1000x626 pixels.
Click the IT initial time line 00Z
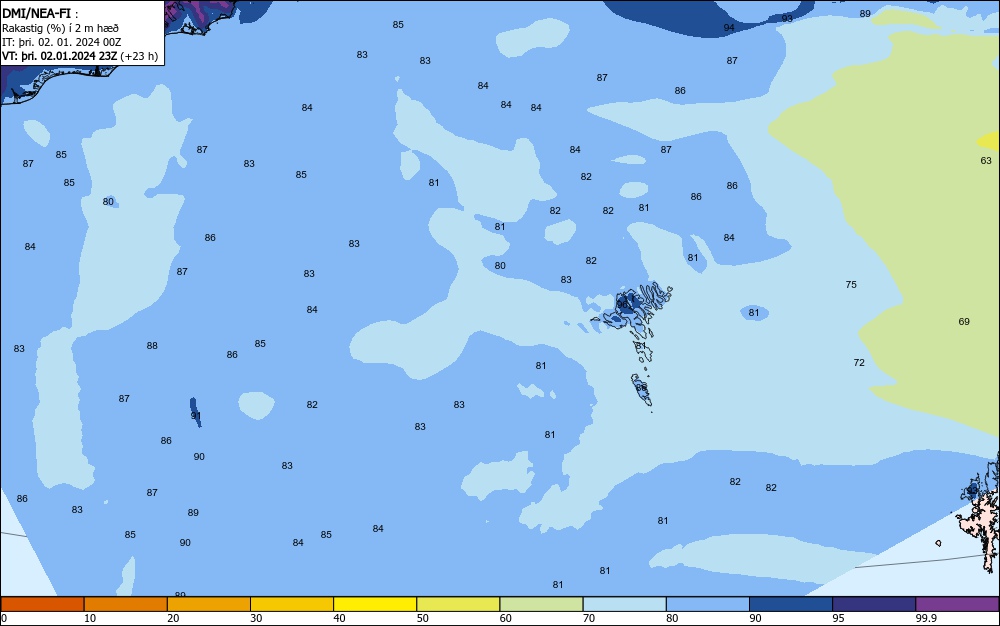[61, 42]
